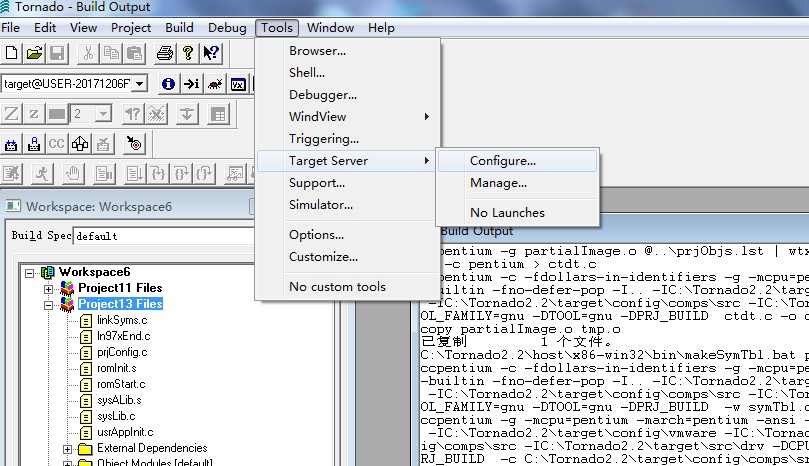Select Configure... in Target Server submenu

[517, 161]
